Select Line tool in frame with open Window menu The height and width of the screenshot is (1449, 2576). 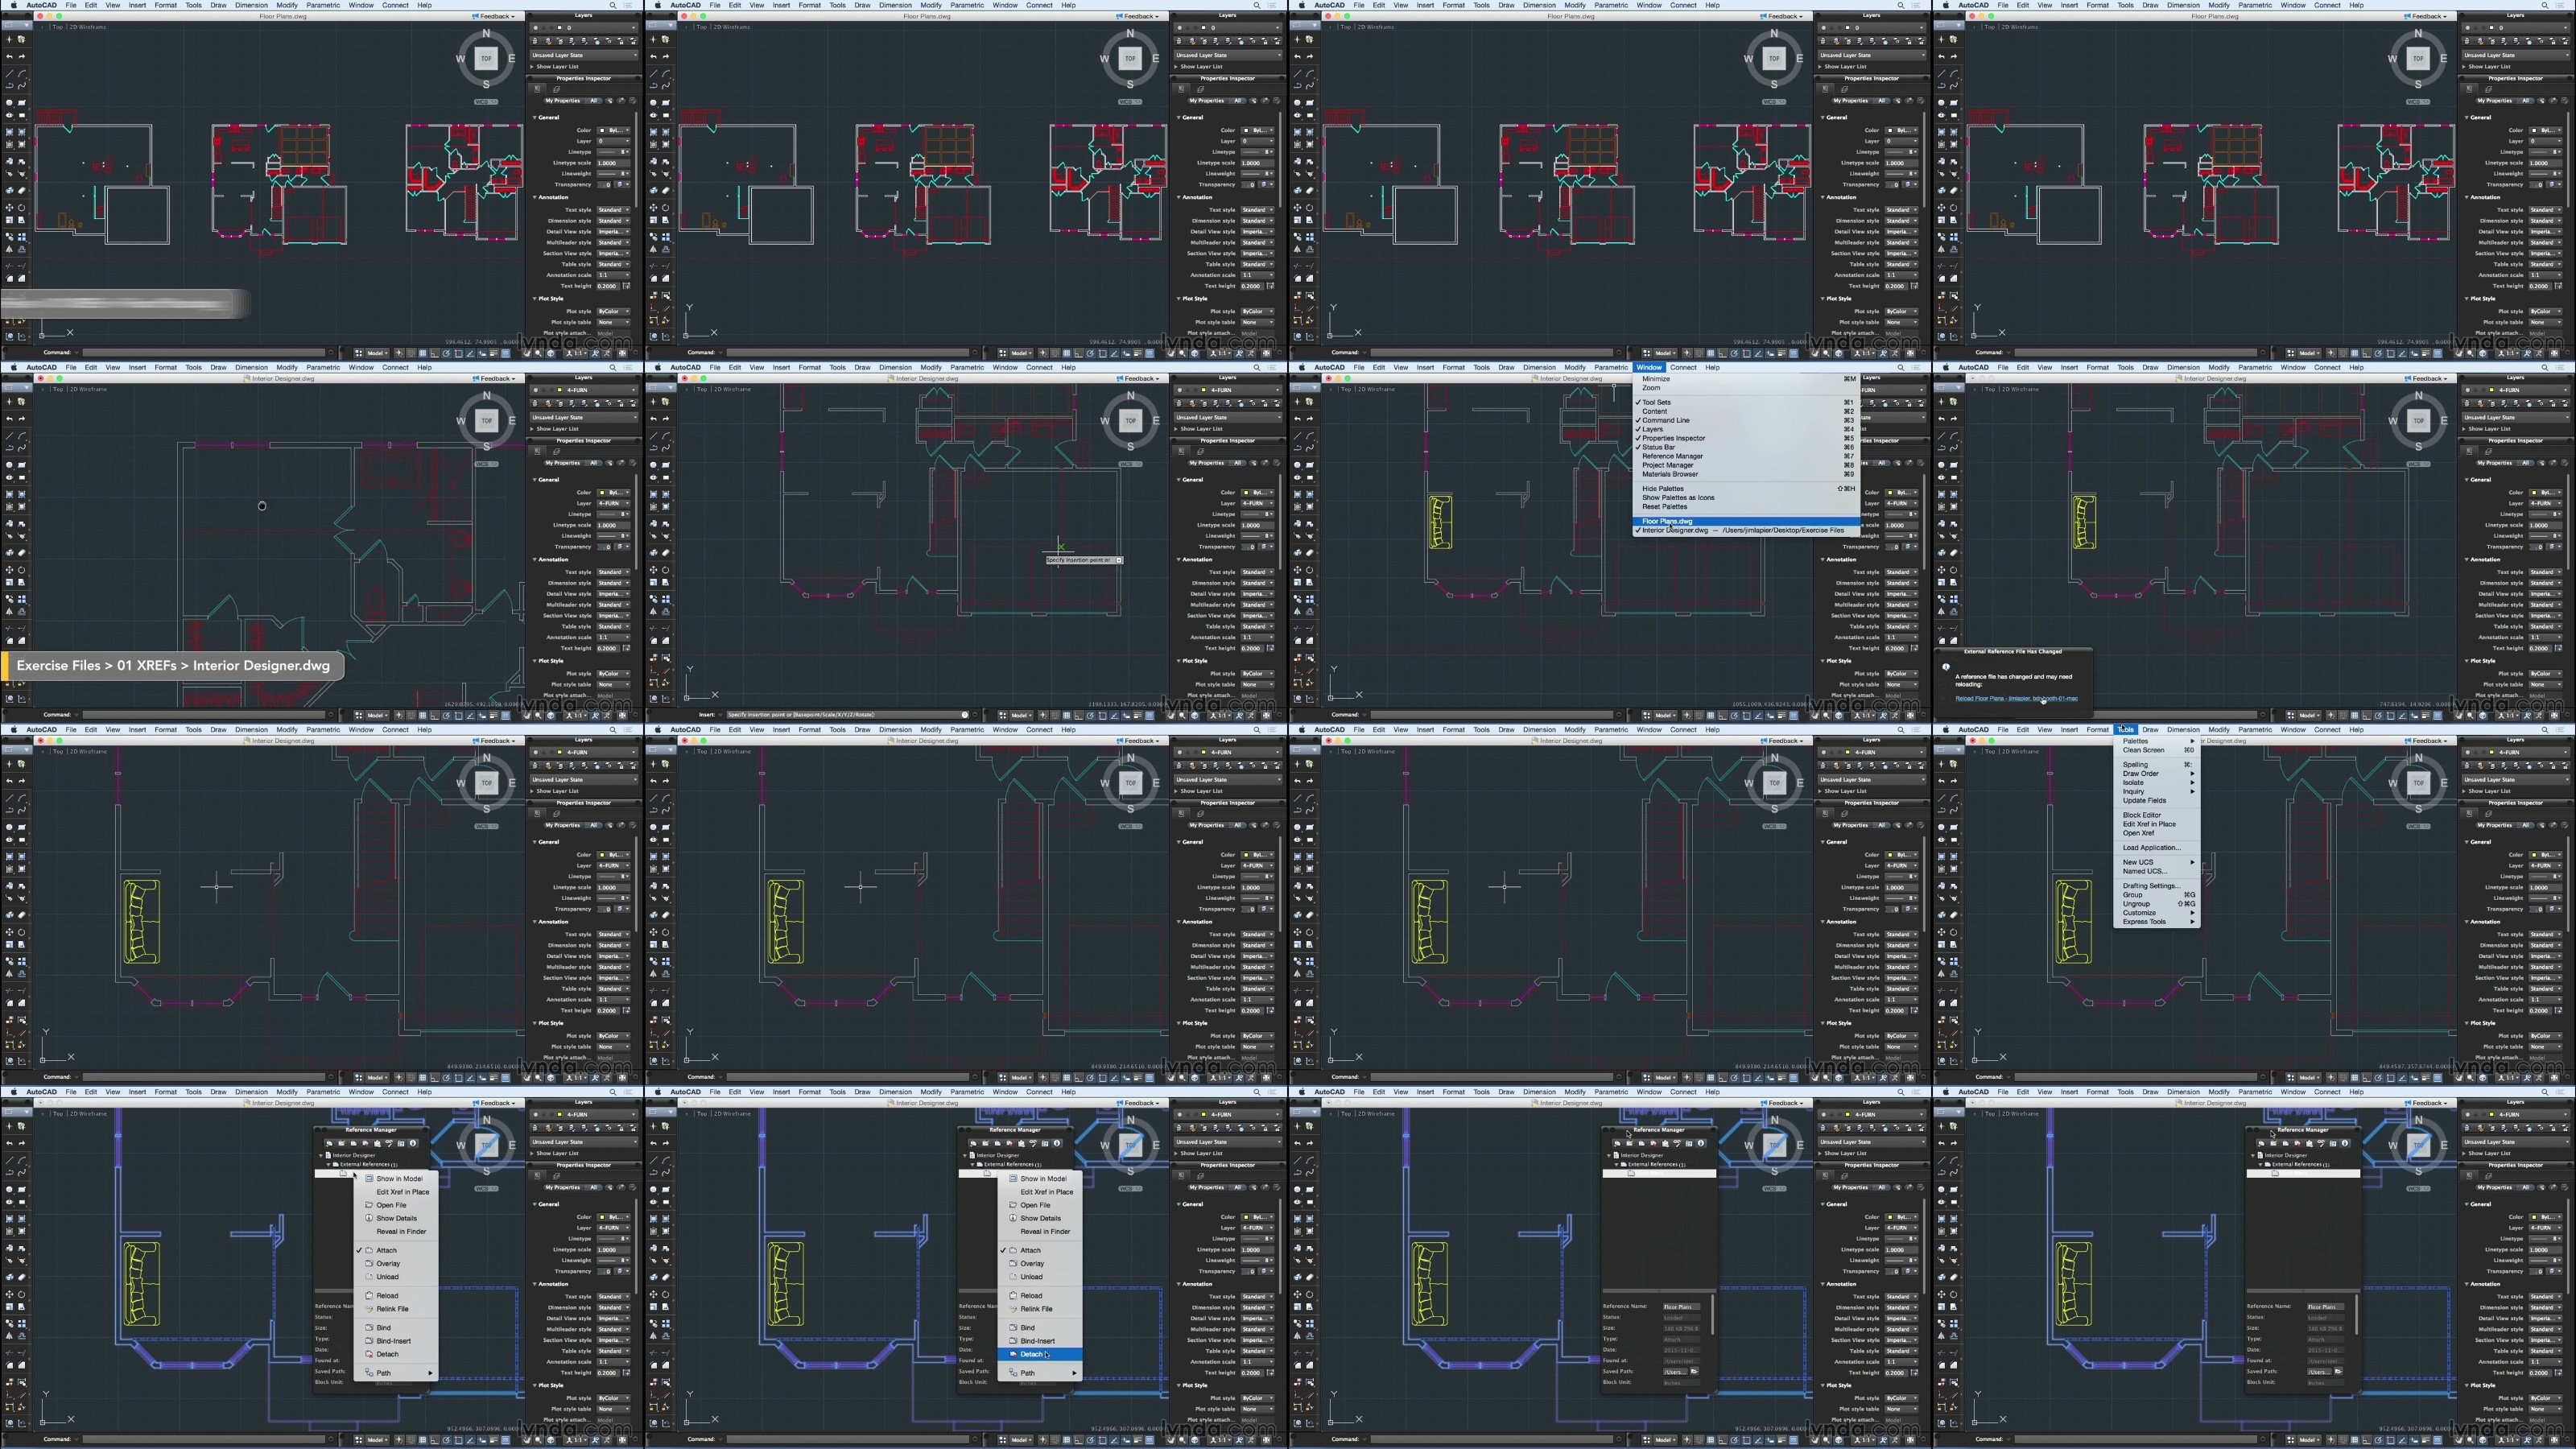1298,436
